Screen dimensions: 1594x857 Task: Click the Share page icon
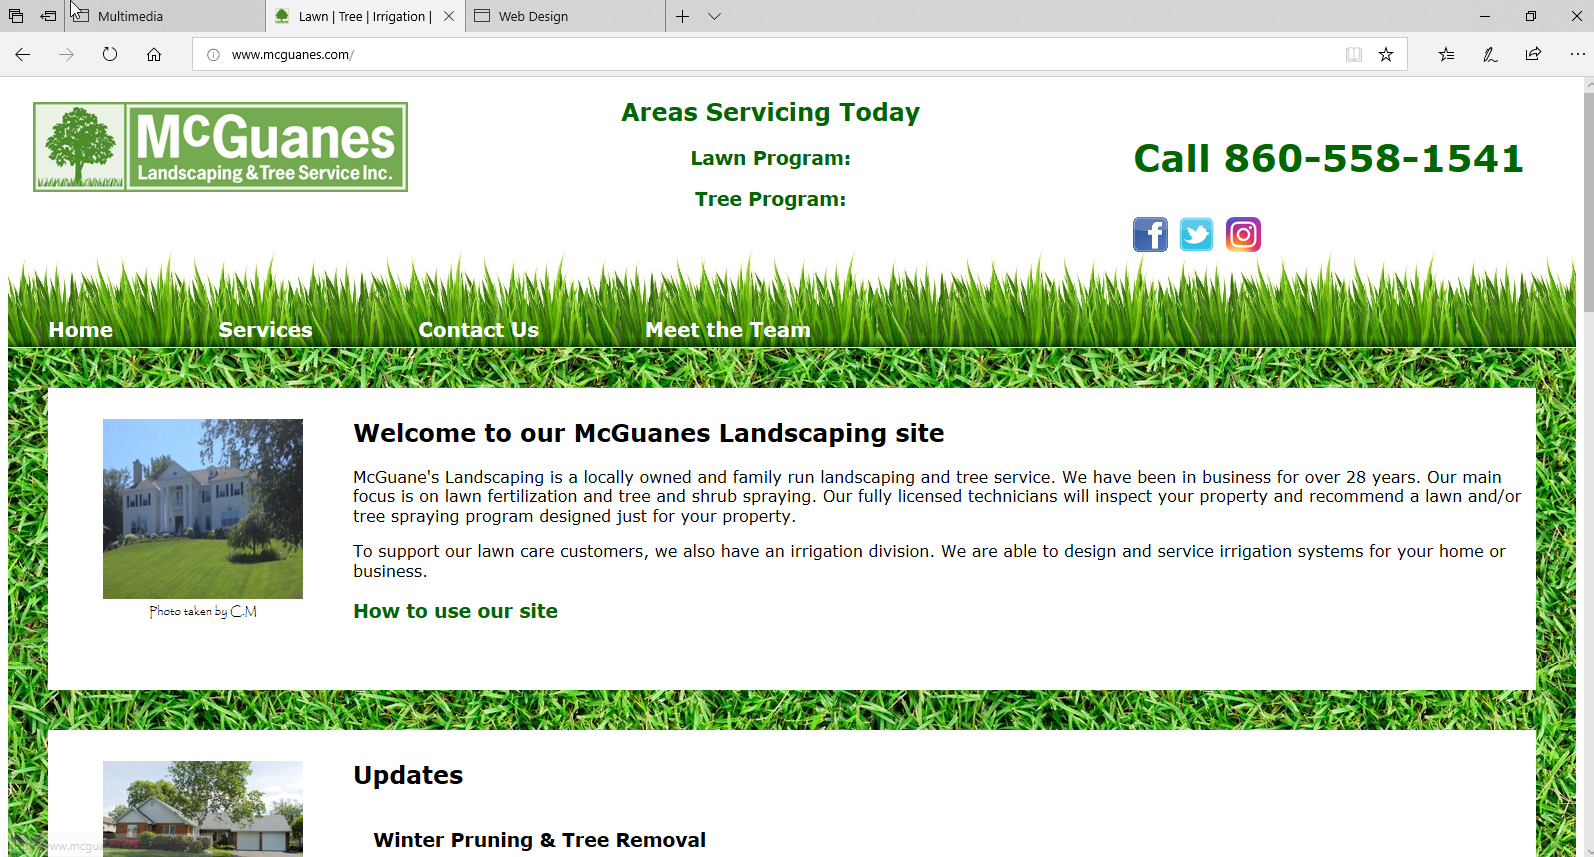(1533, 54)
